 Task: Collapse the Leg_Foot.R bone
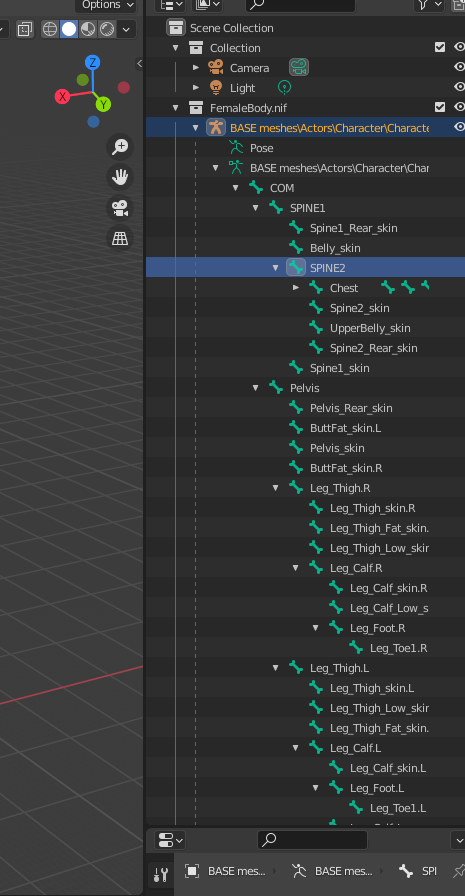click(x=316, y=628)
